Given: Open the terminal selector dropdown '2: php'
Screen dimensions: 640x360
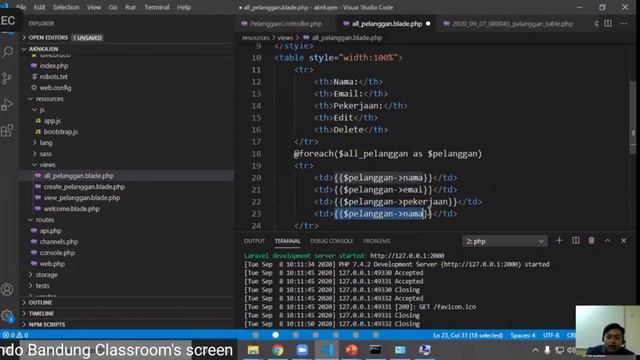Looking at the screenshot, I should click(504, 241).
